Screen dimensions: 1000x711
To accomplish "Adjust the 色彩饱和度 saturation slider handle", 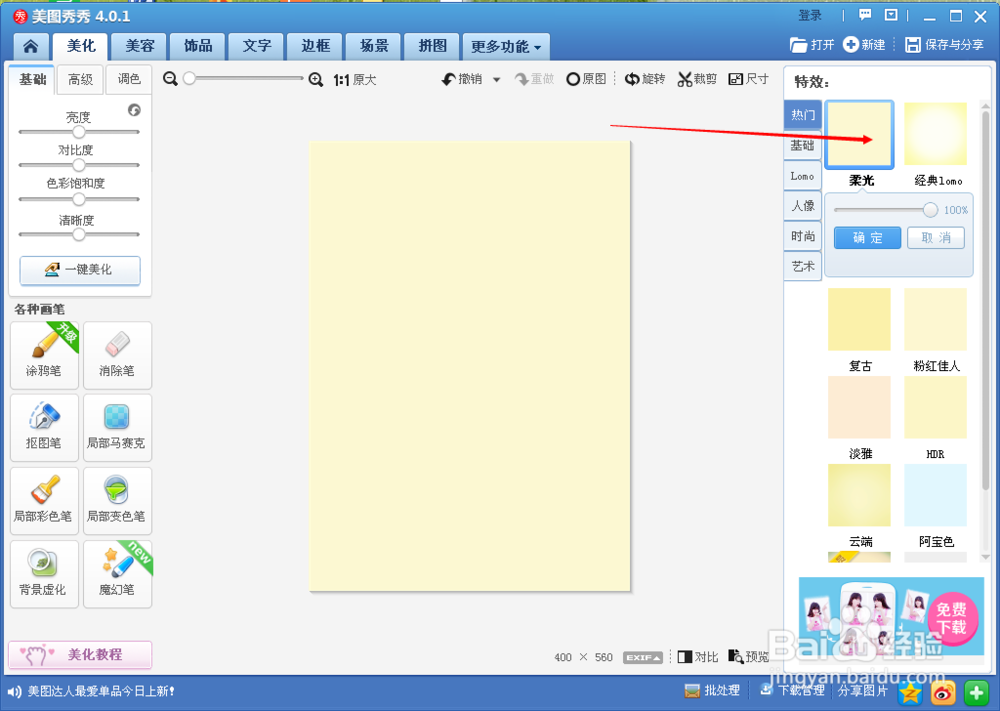I will [78, 199].
